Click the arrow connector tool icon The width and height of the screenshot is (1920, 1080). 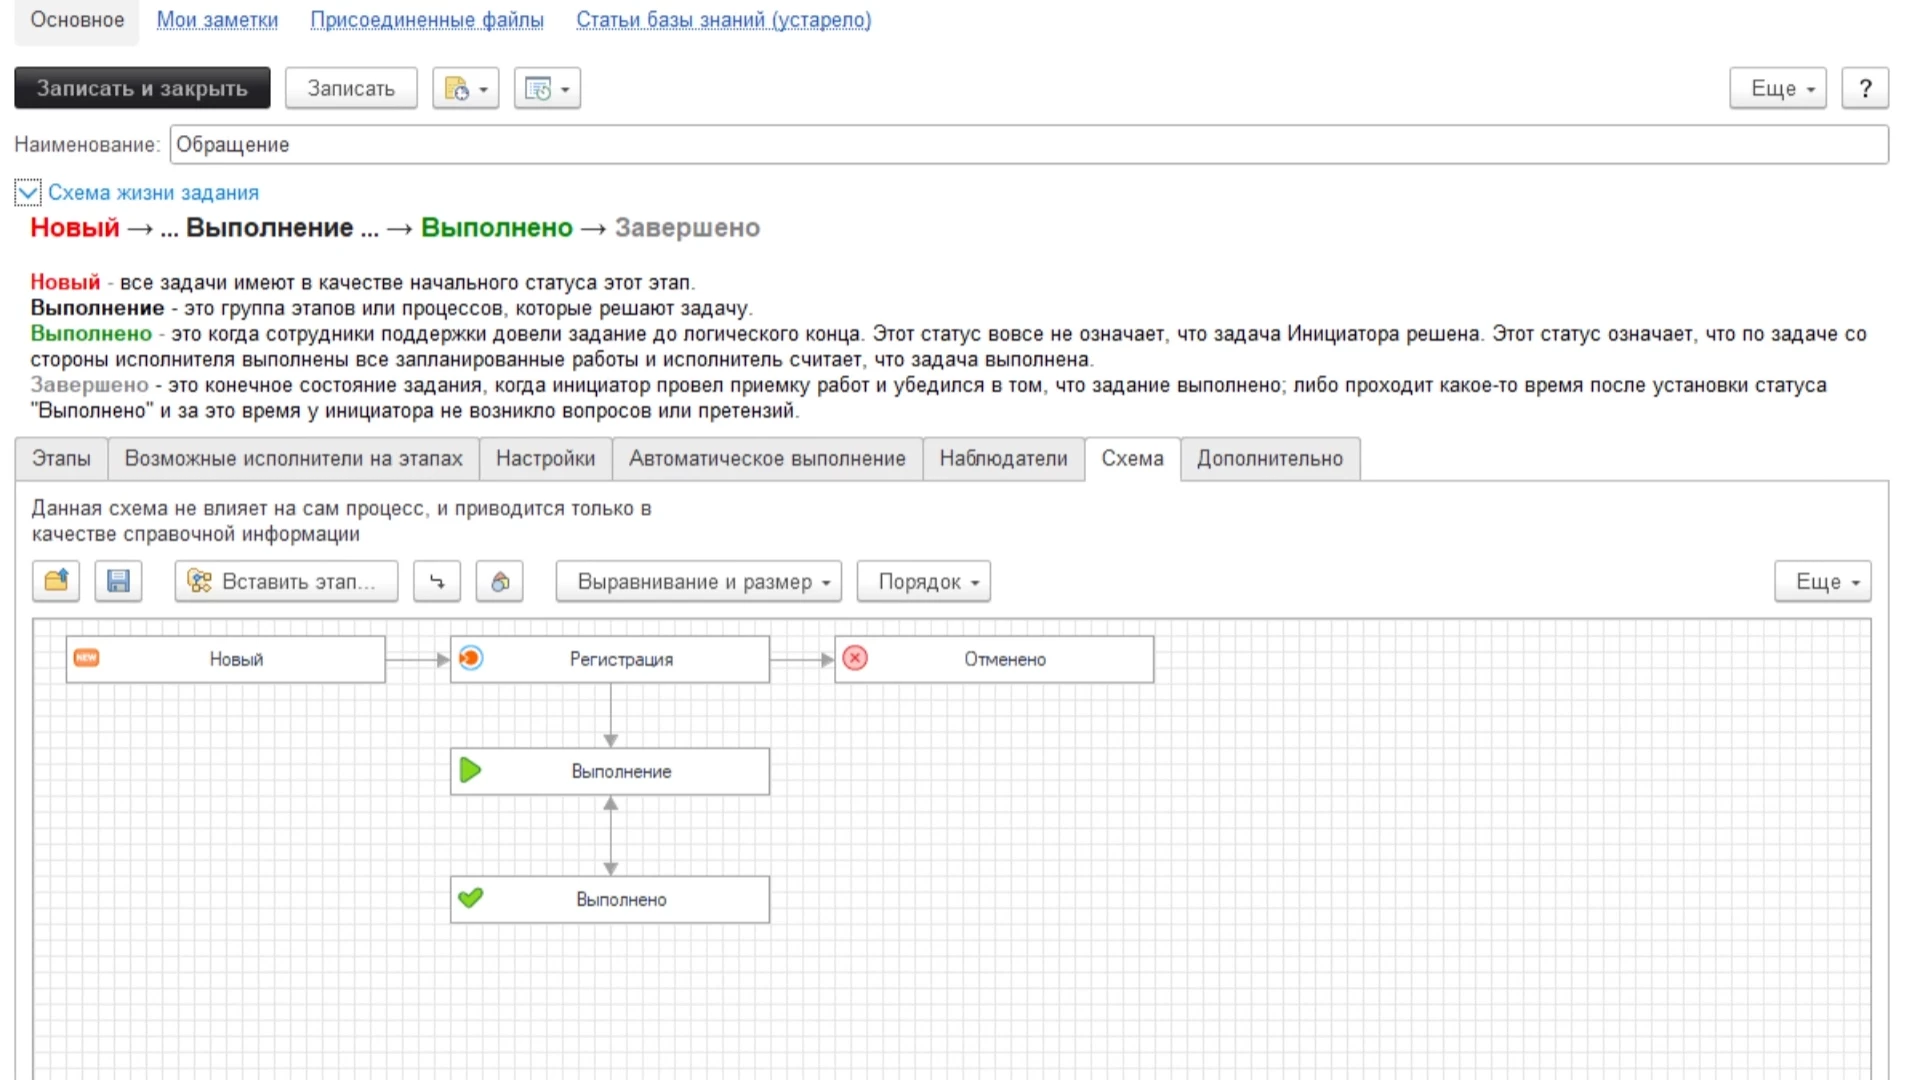tap(437, 581)
